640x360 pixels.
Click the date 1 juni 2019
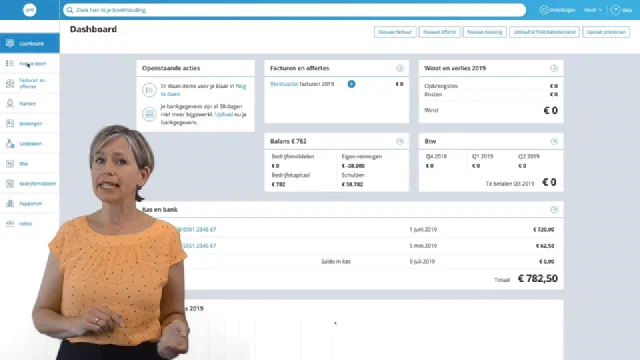pyautogui.click(x=423, y=229)
